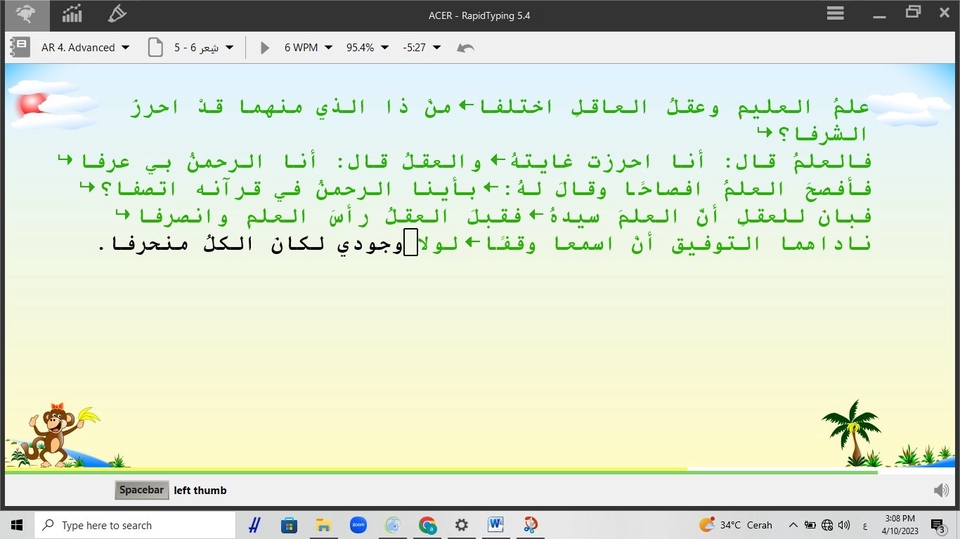Open the typing lesson tab
The width and height of the screenshot is (960, 539).
tap(26, 15)
